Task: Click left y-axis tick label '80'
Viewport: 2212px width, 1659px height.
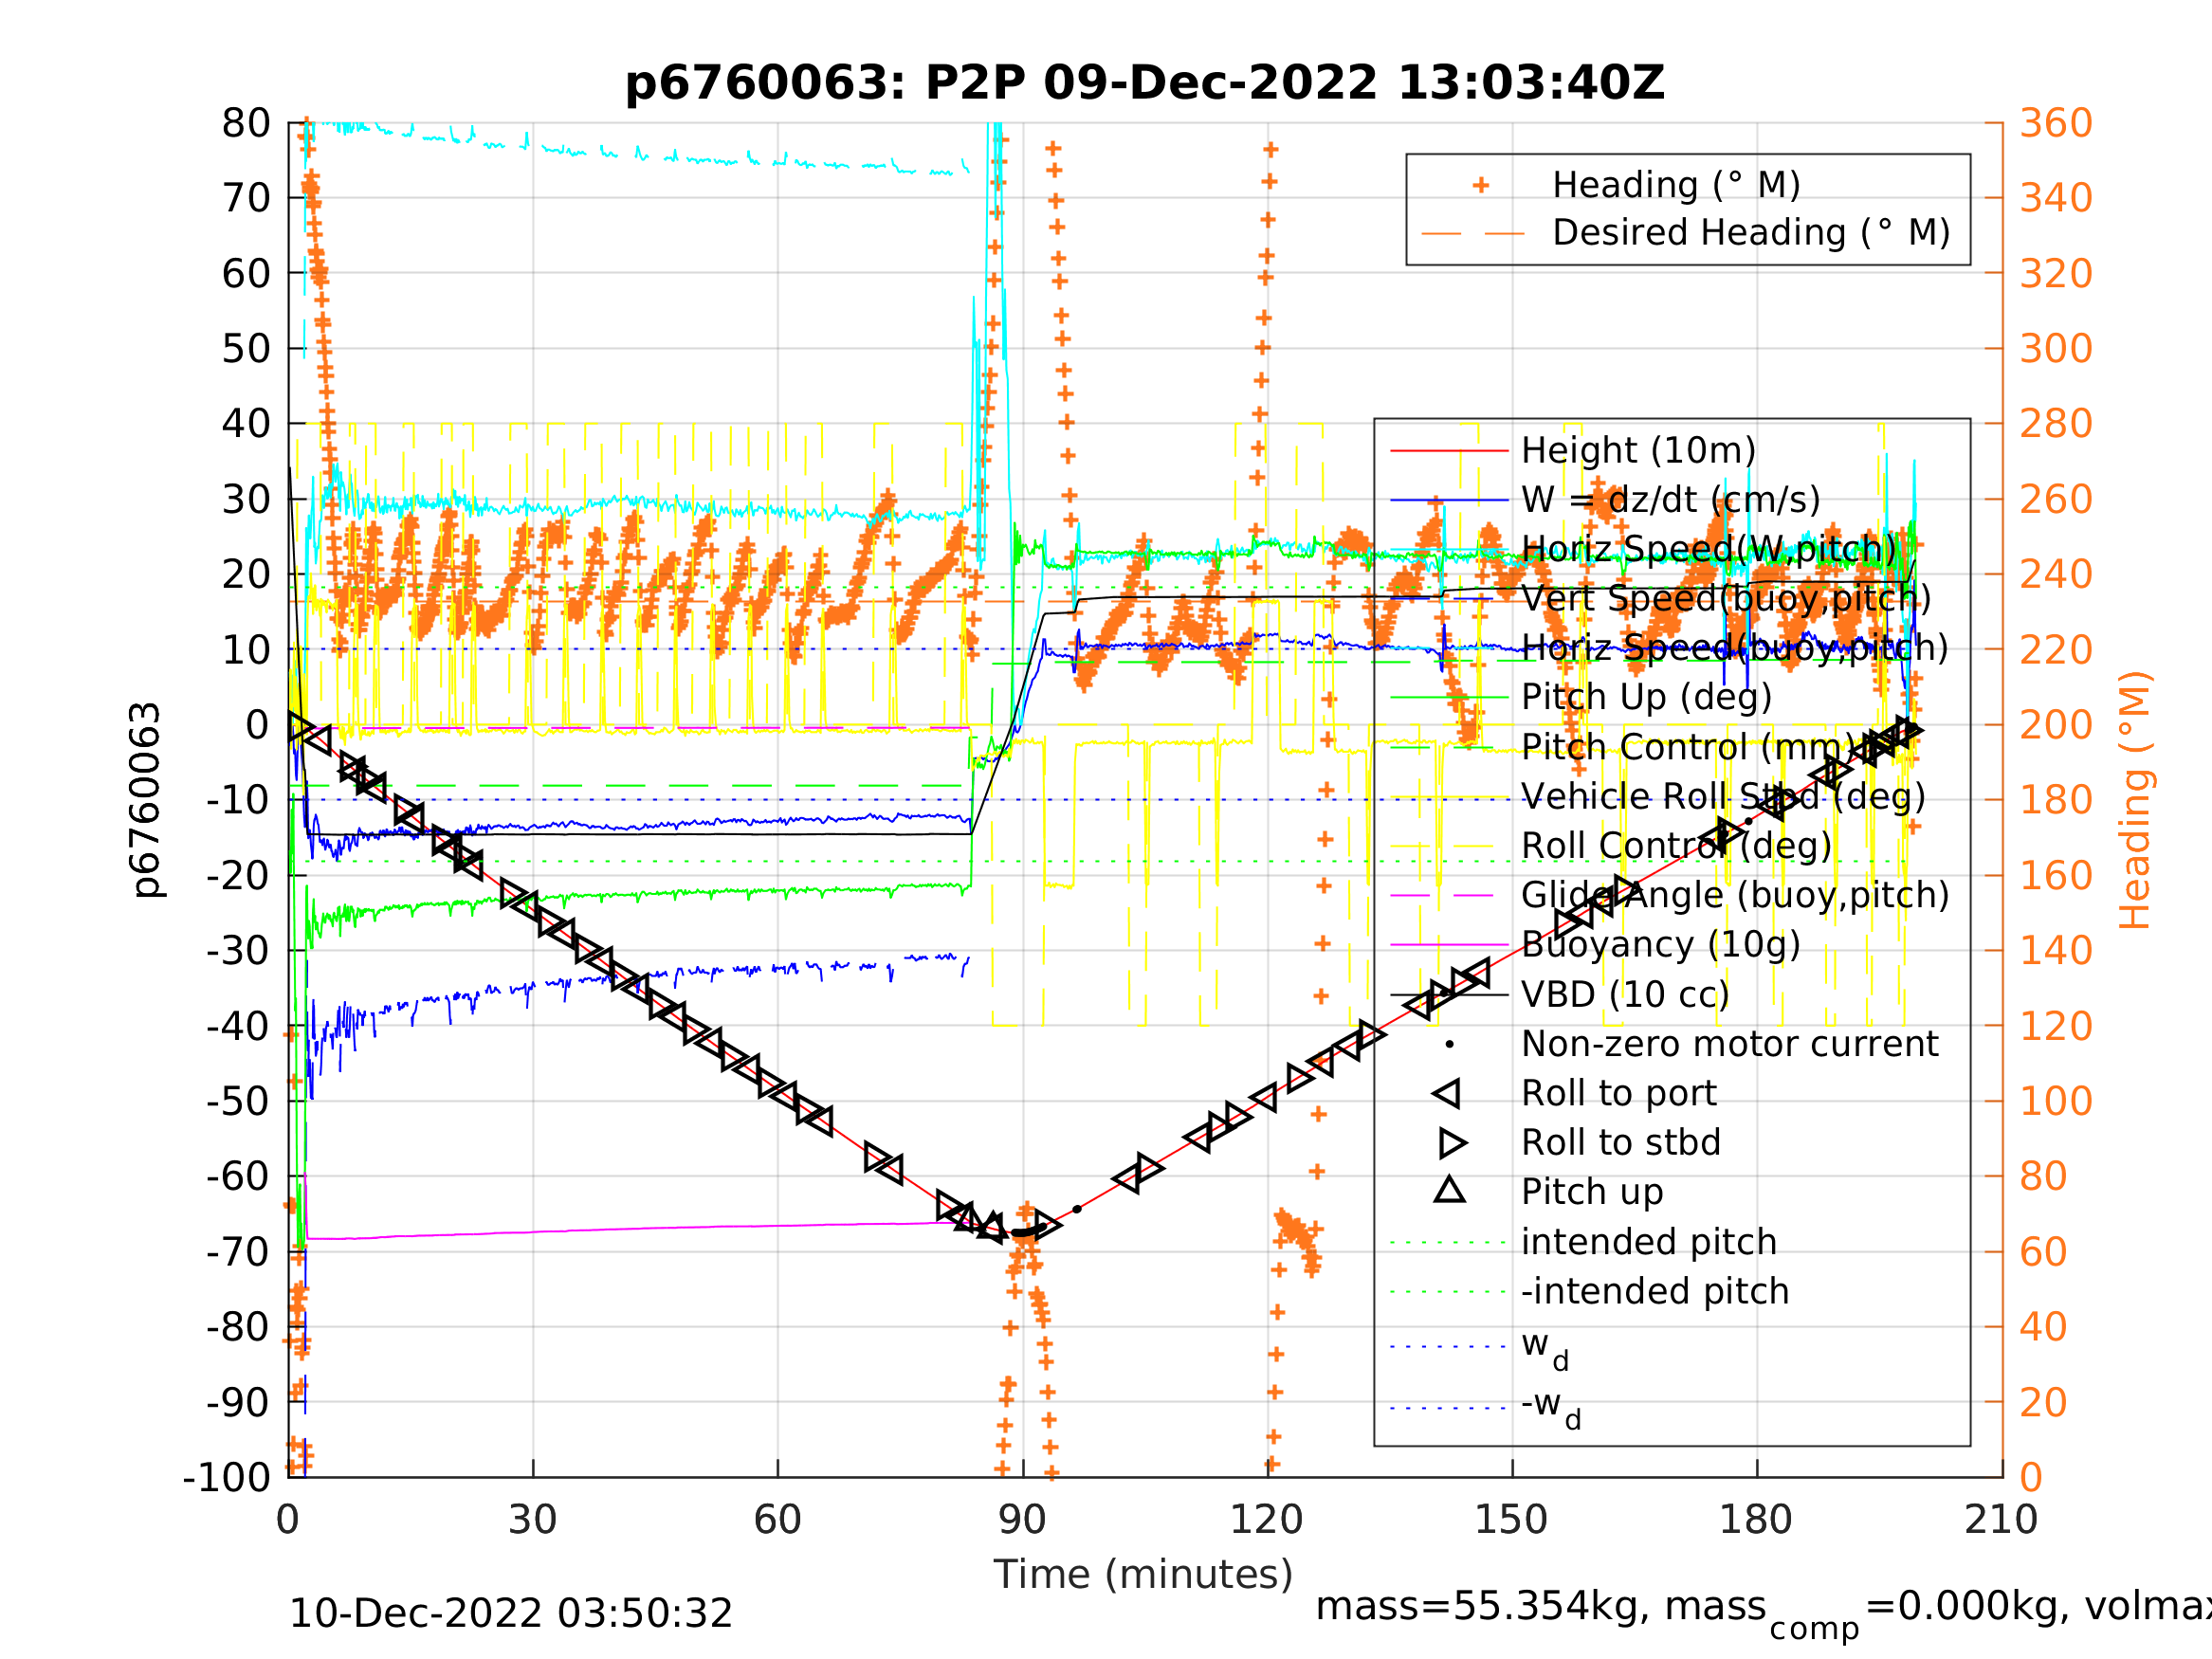Action: point(246,124)
